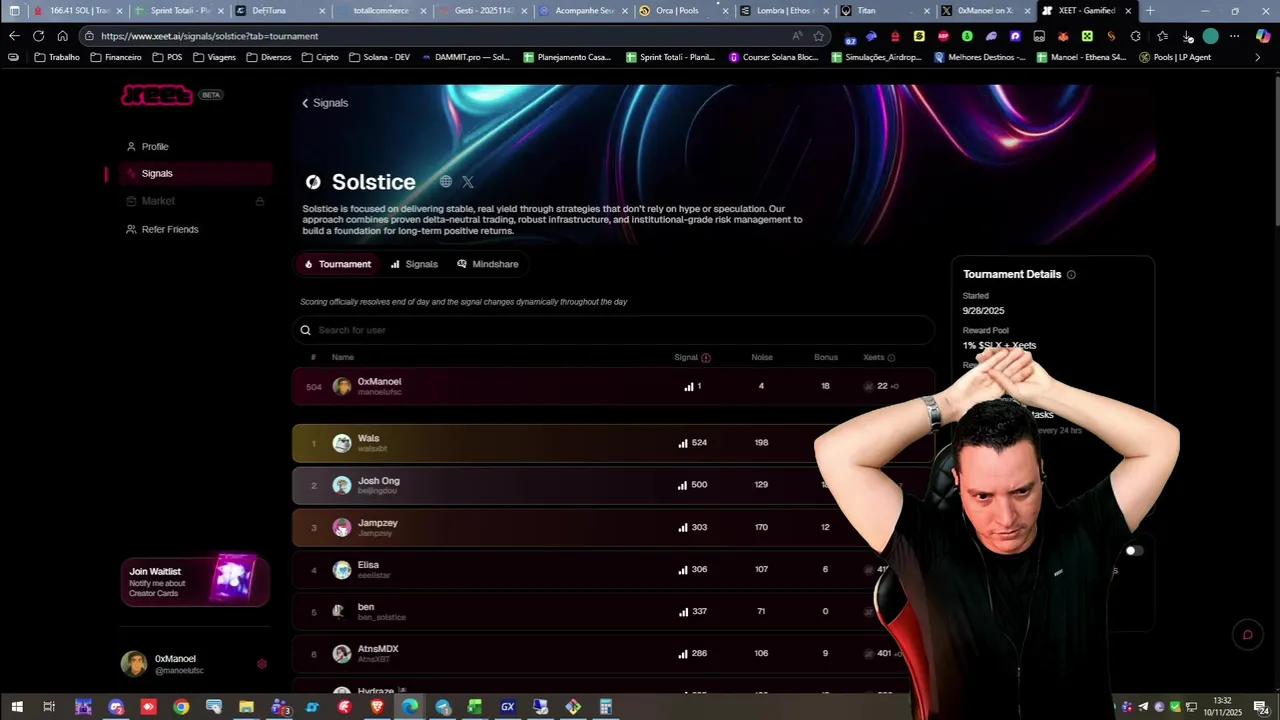Go to browser home page
The image size is (1280, 720).
62,36
